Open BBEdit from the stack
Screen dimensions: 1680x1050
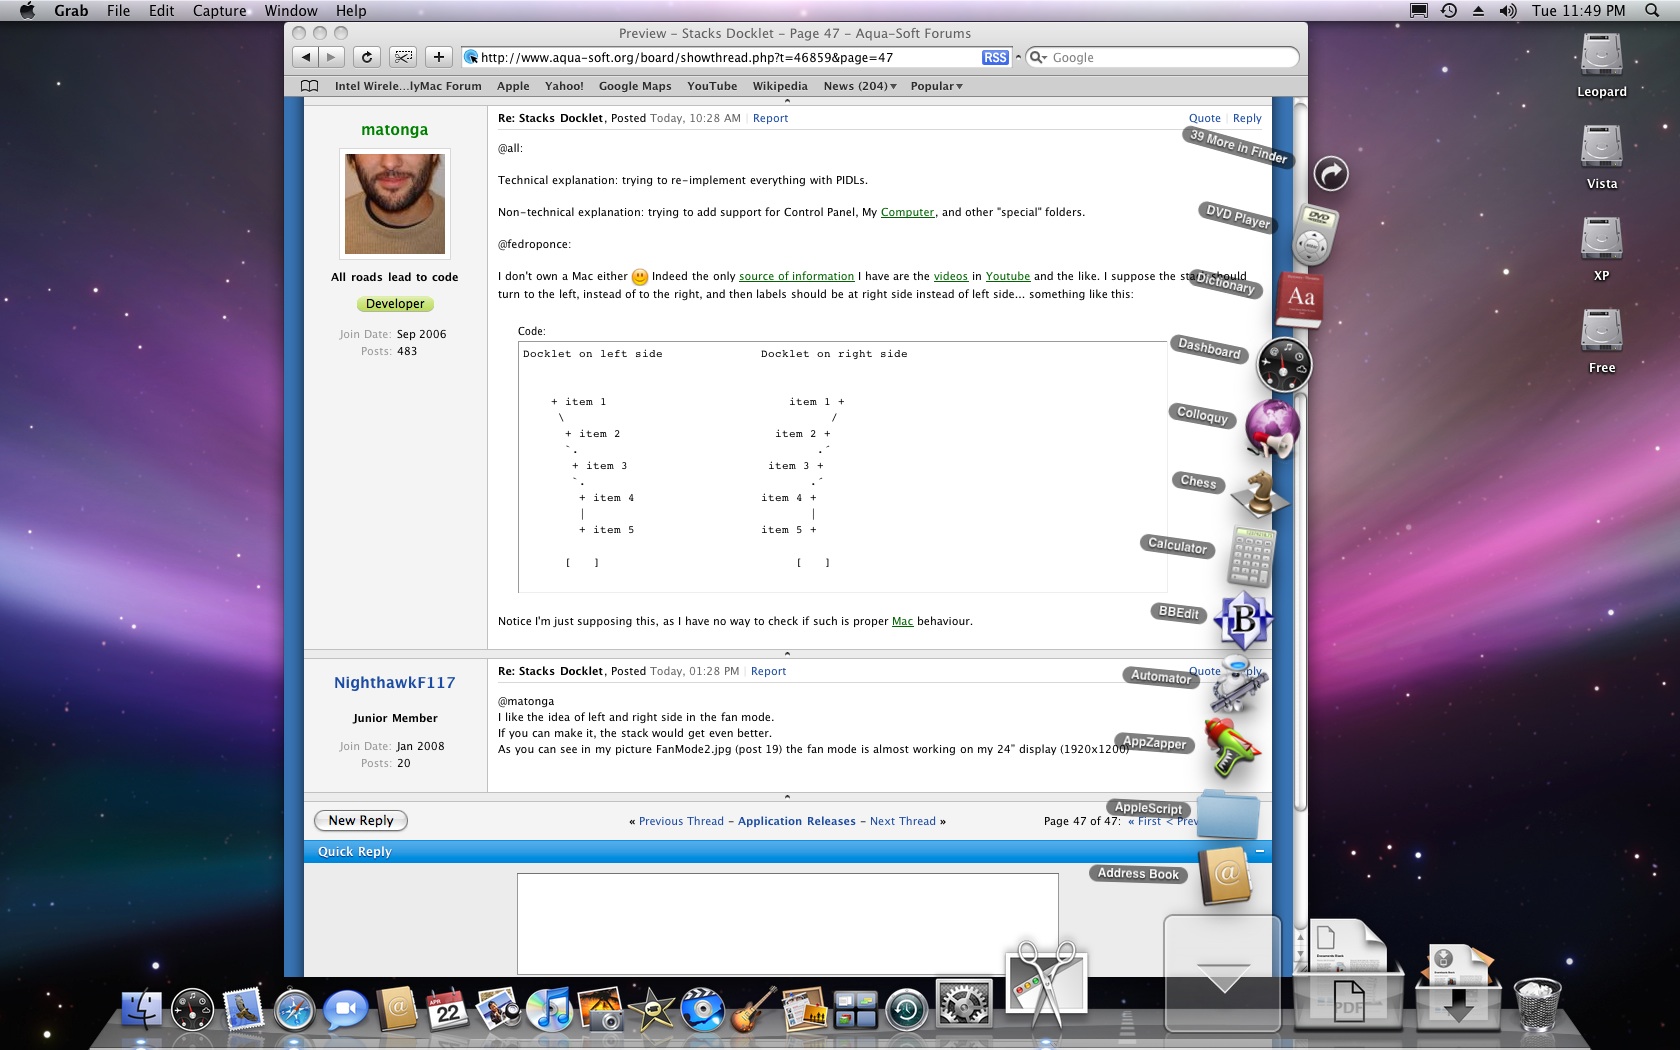[x=1243, y=621]
